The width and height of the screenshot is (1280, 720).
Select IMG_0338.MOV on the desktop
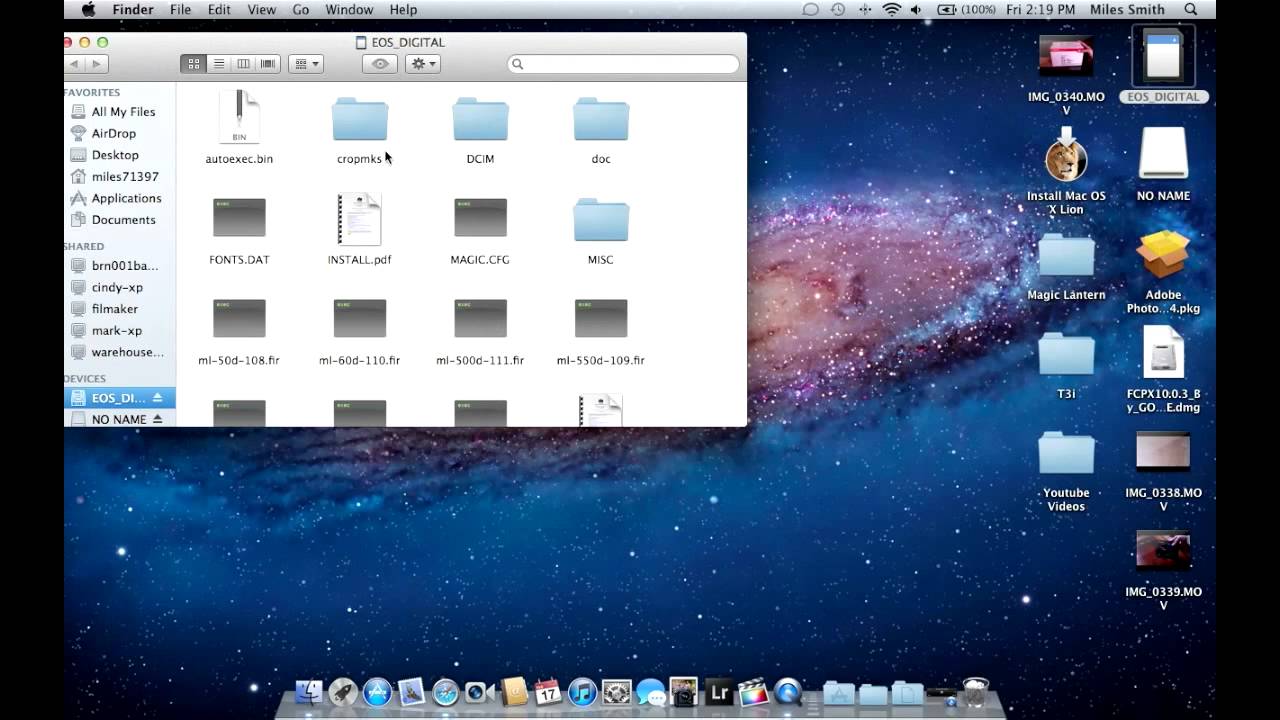[x=1163, y=452]
